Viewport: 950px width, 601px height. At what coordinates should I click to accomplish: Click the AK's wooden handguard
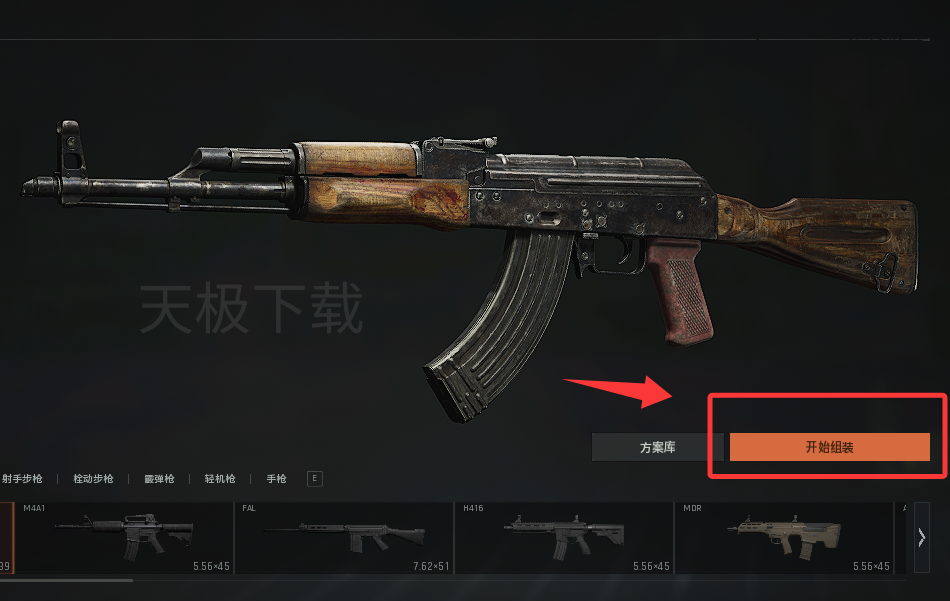[x=383, y=182]
